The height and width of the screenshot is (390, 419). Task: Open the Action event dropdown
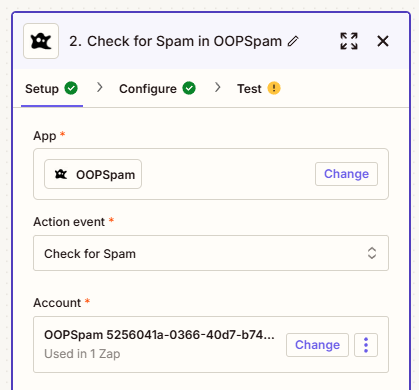(x=211, y=253)
